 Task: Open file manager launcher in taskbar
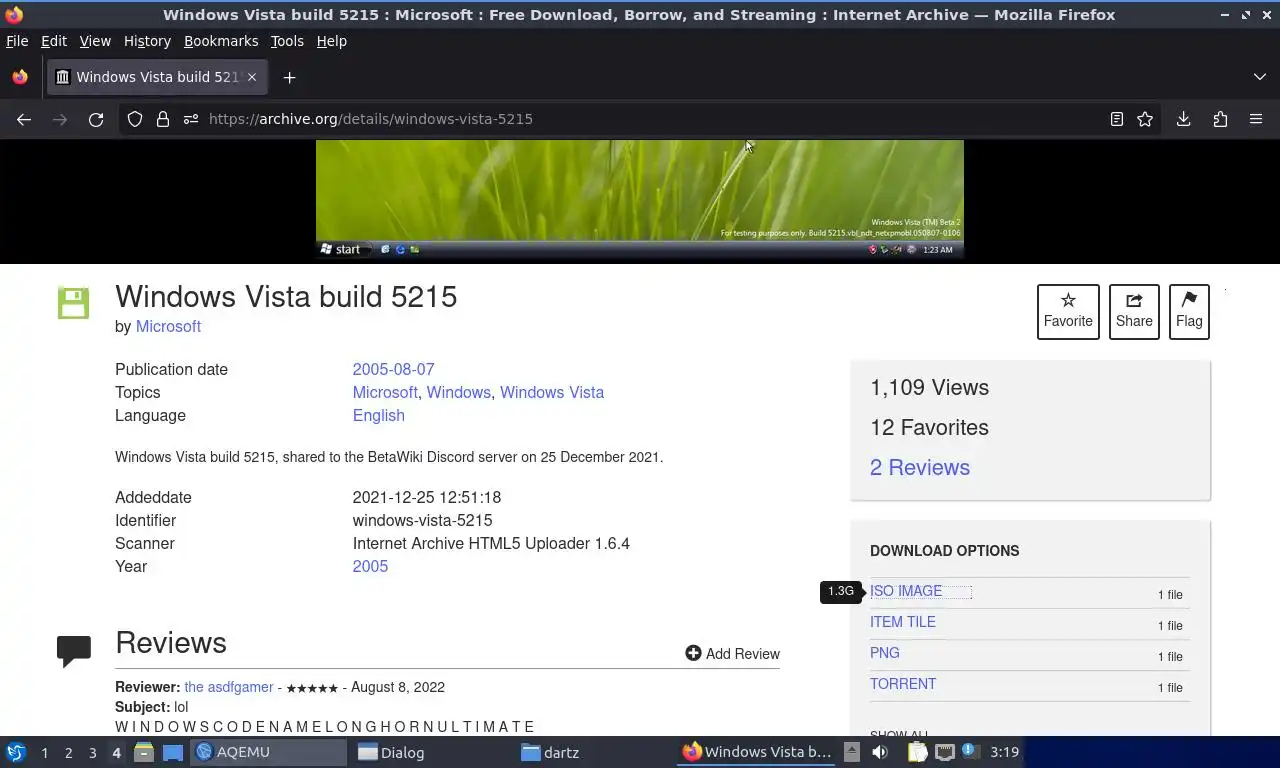pos(144,752)
